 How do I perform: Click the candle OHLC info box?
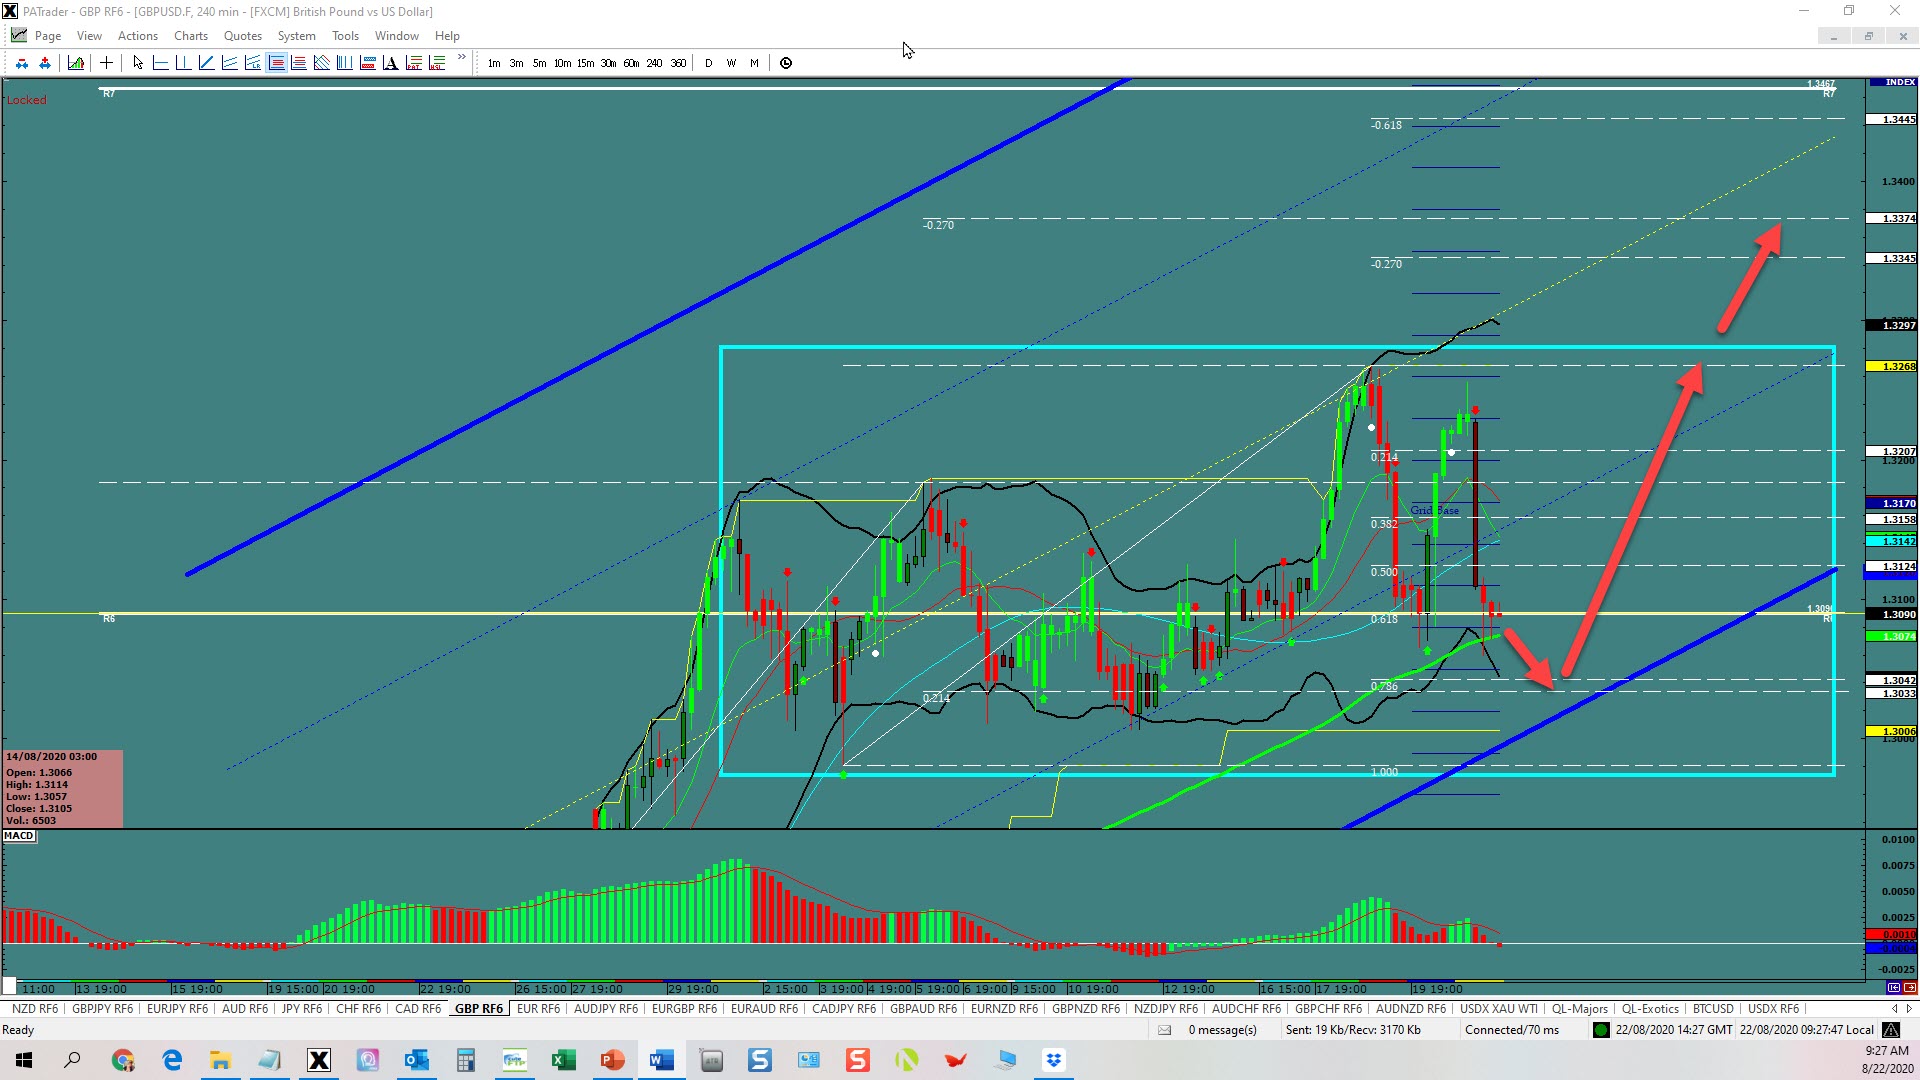pyautogui.click(x=63, y=789)
